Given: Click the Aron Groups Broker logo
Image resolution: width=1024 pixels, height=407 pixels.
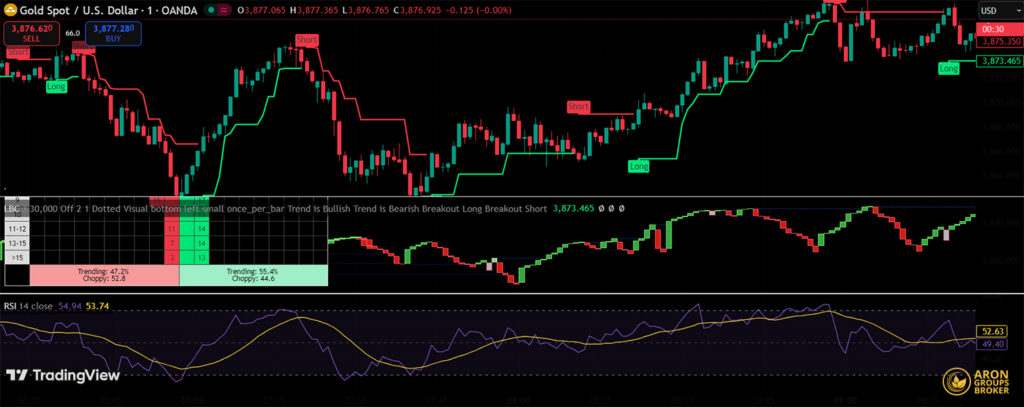Looking at the screenshot, I should (978, 381).
